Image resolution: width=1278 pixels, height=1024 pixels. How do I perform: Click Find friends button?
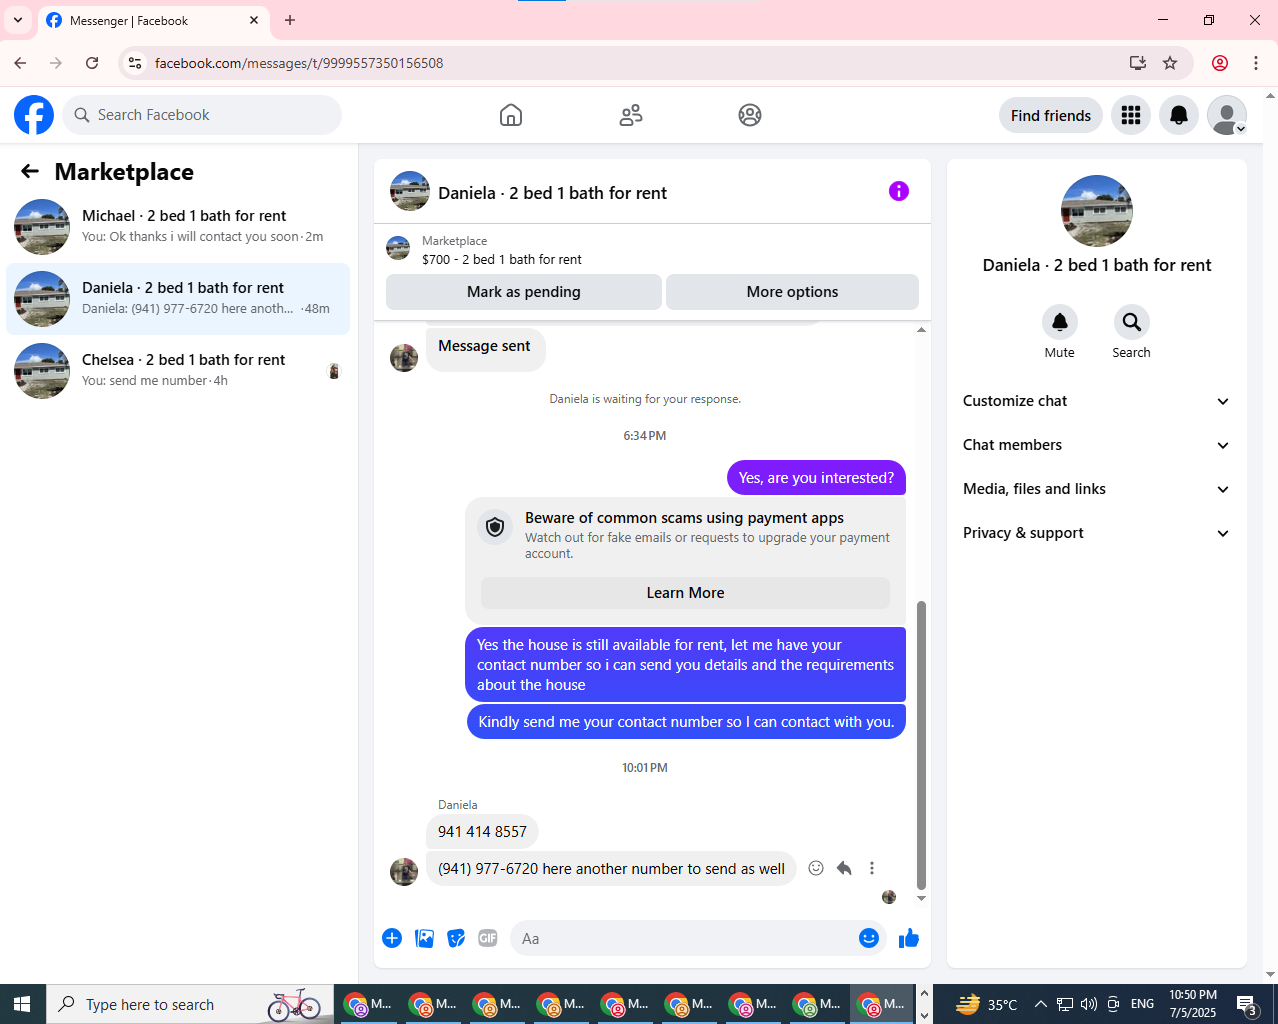click(x=1051, y=115)
